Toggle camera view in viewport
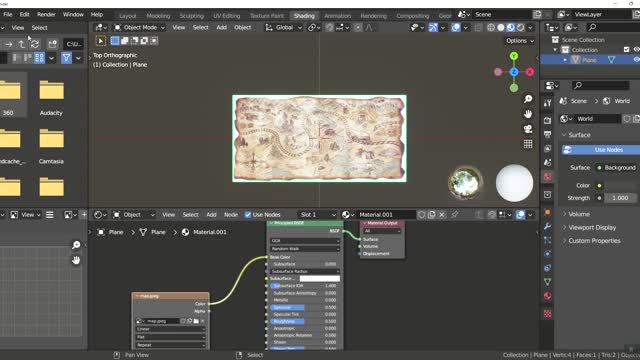Image resolution: width=640 pixels, height=360 pixels. click(x=528, y=129)
